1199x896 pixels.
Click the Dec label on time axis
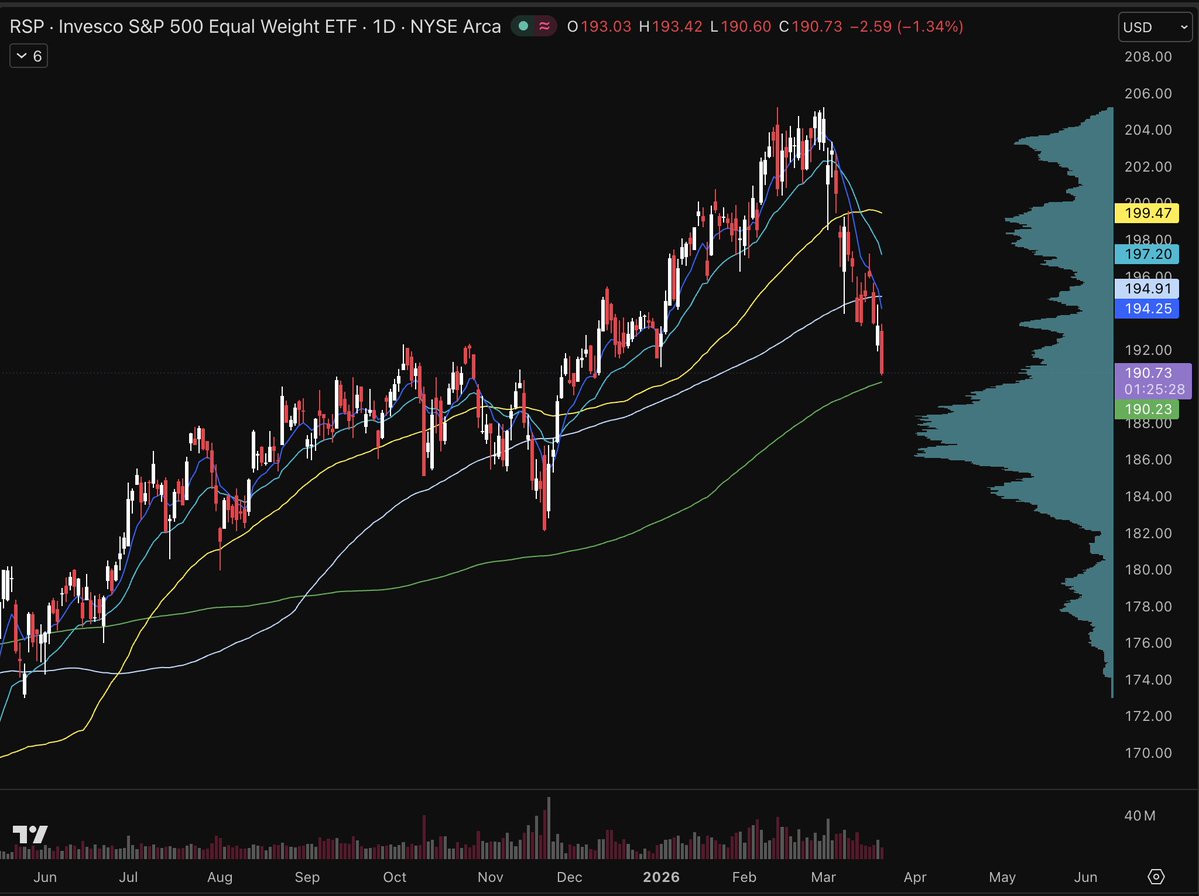(570, 877)
